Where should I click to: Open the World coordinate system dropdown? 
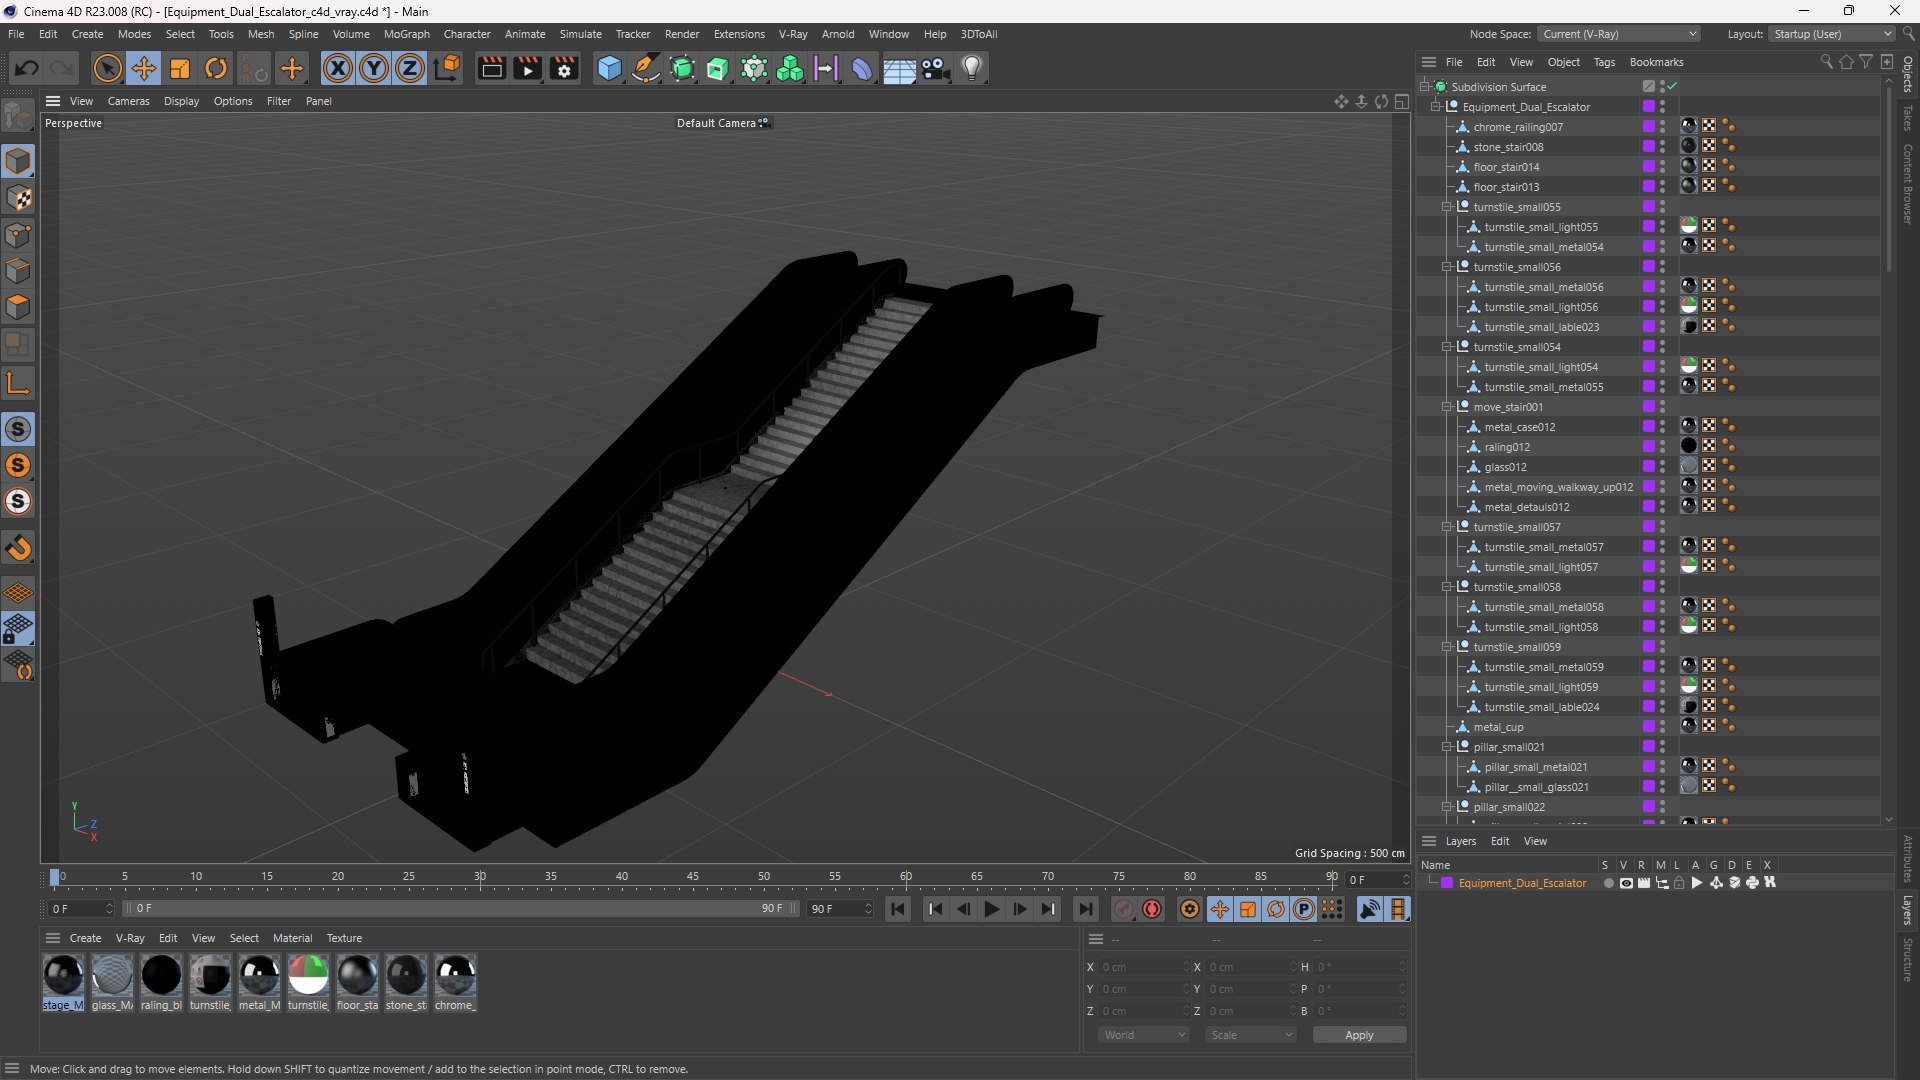click(x=1143, y=1035)
